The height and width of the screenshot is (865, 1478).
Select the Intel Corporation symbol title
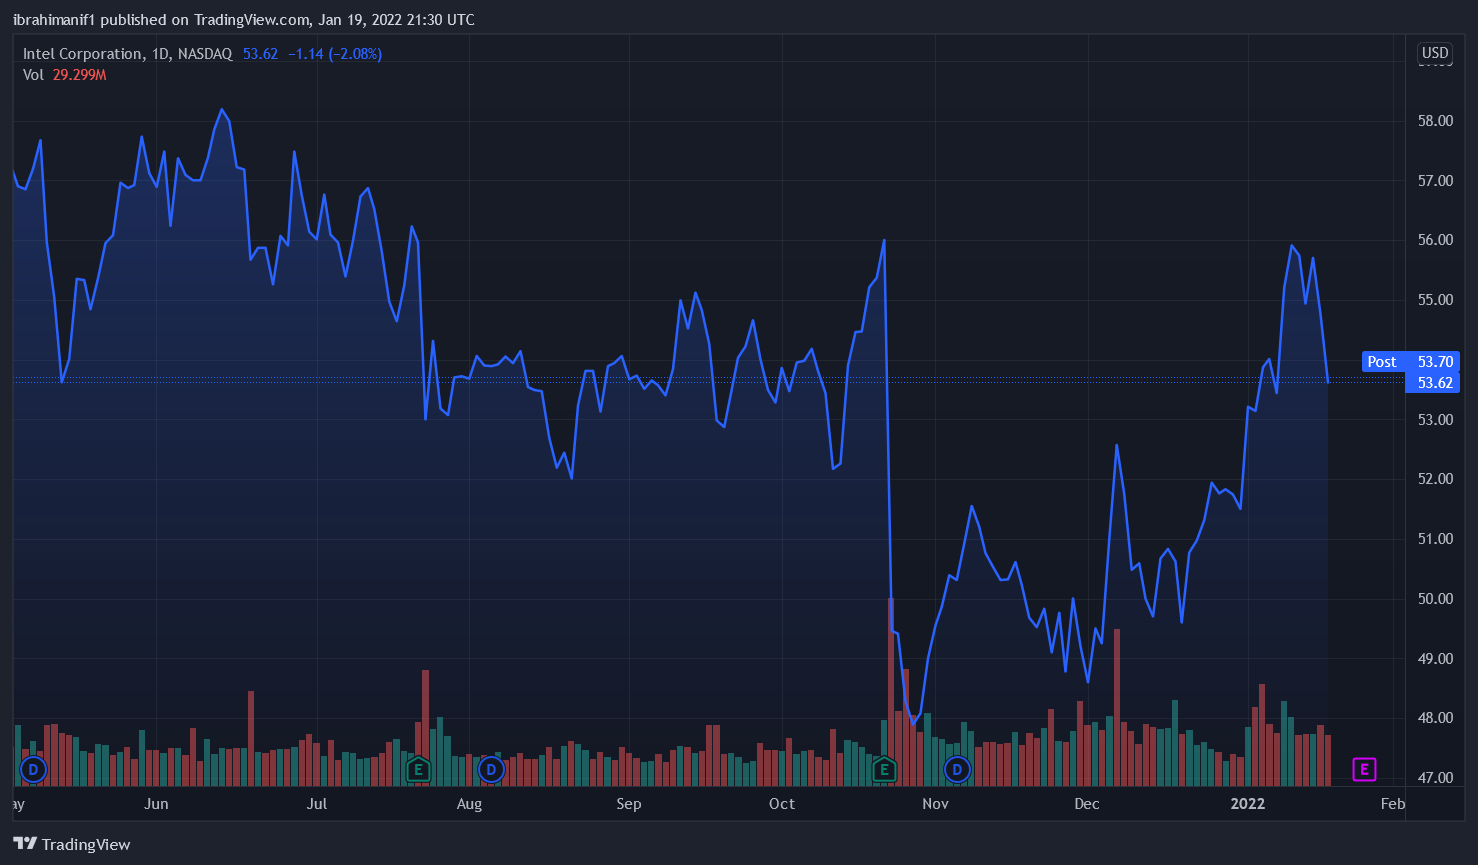(83, 54)
